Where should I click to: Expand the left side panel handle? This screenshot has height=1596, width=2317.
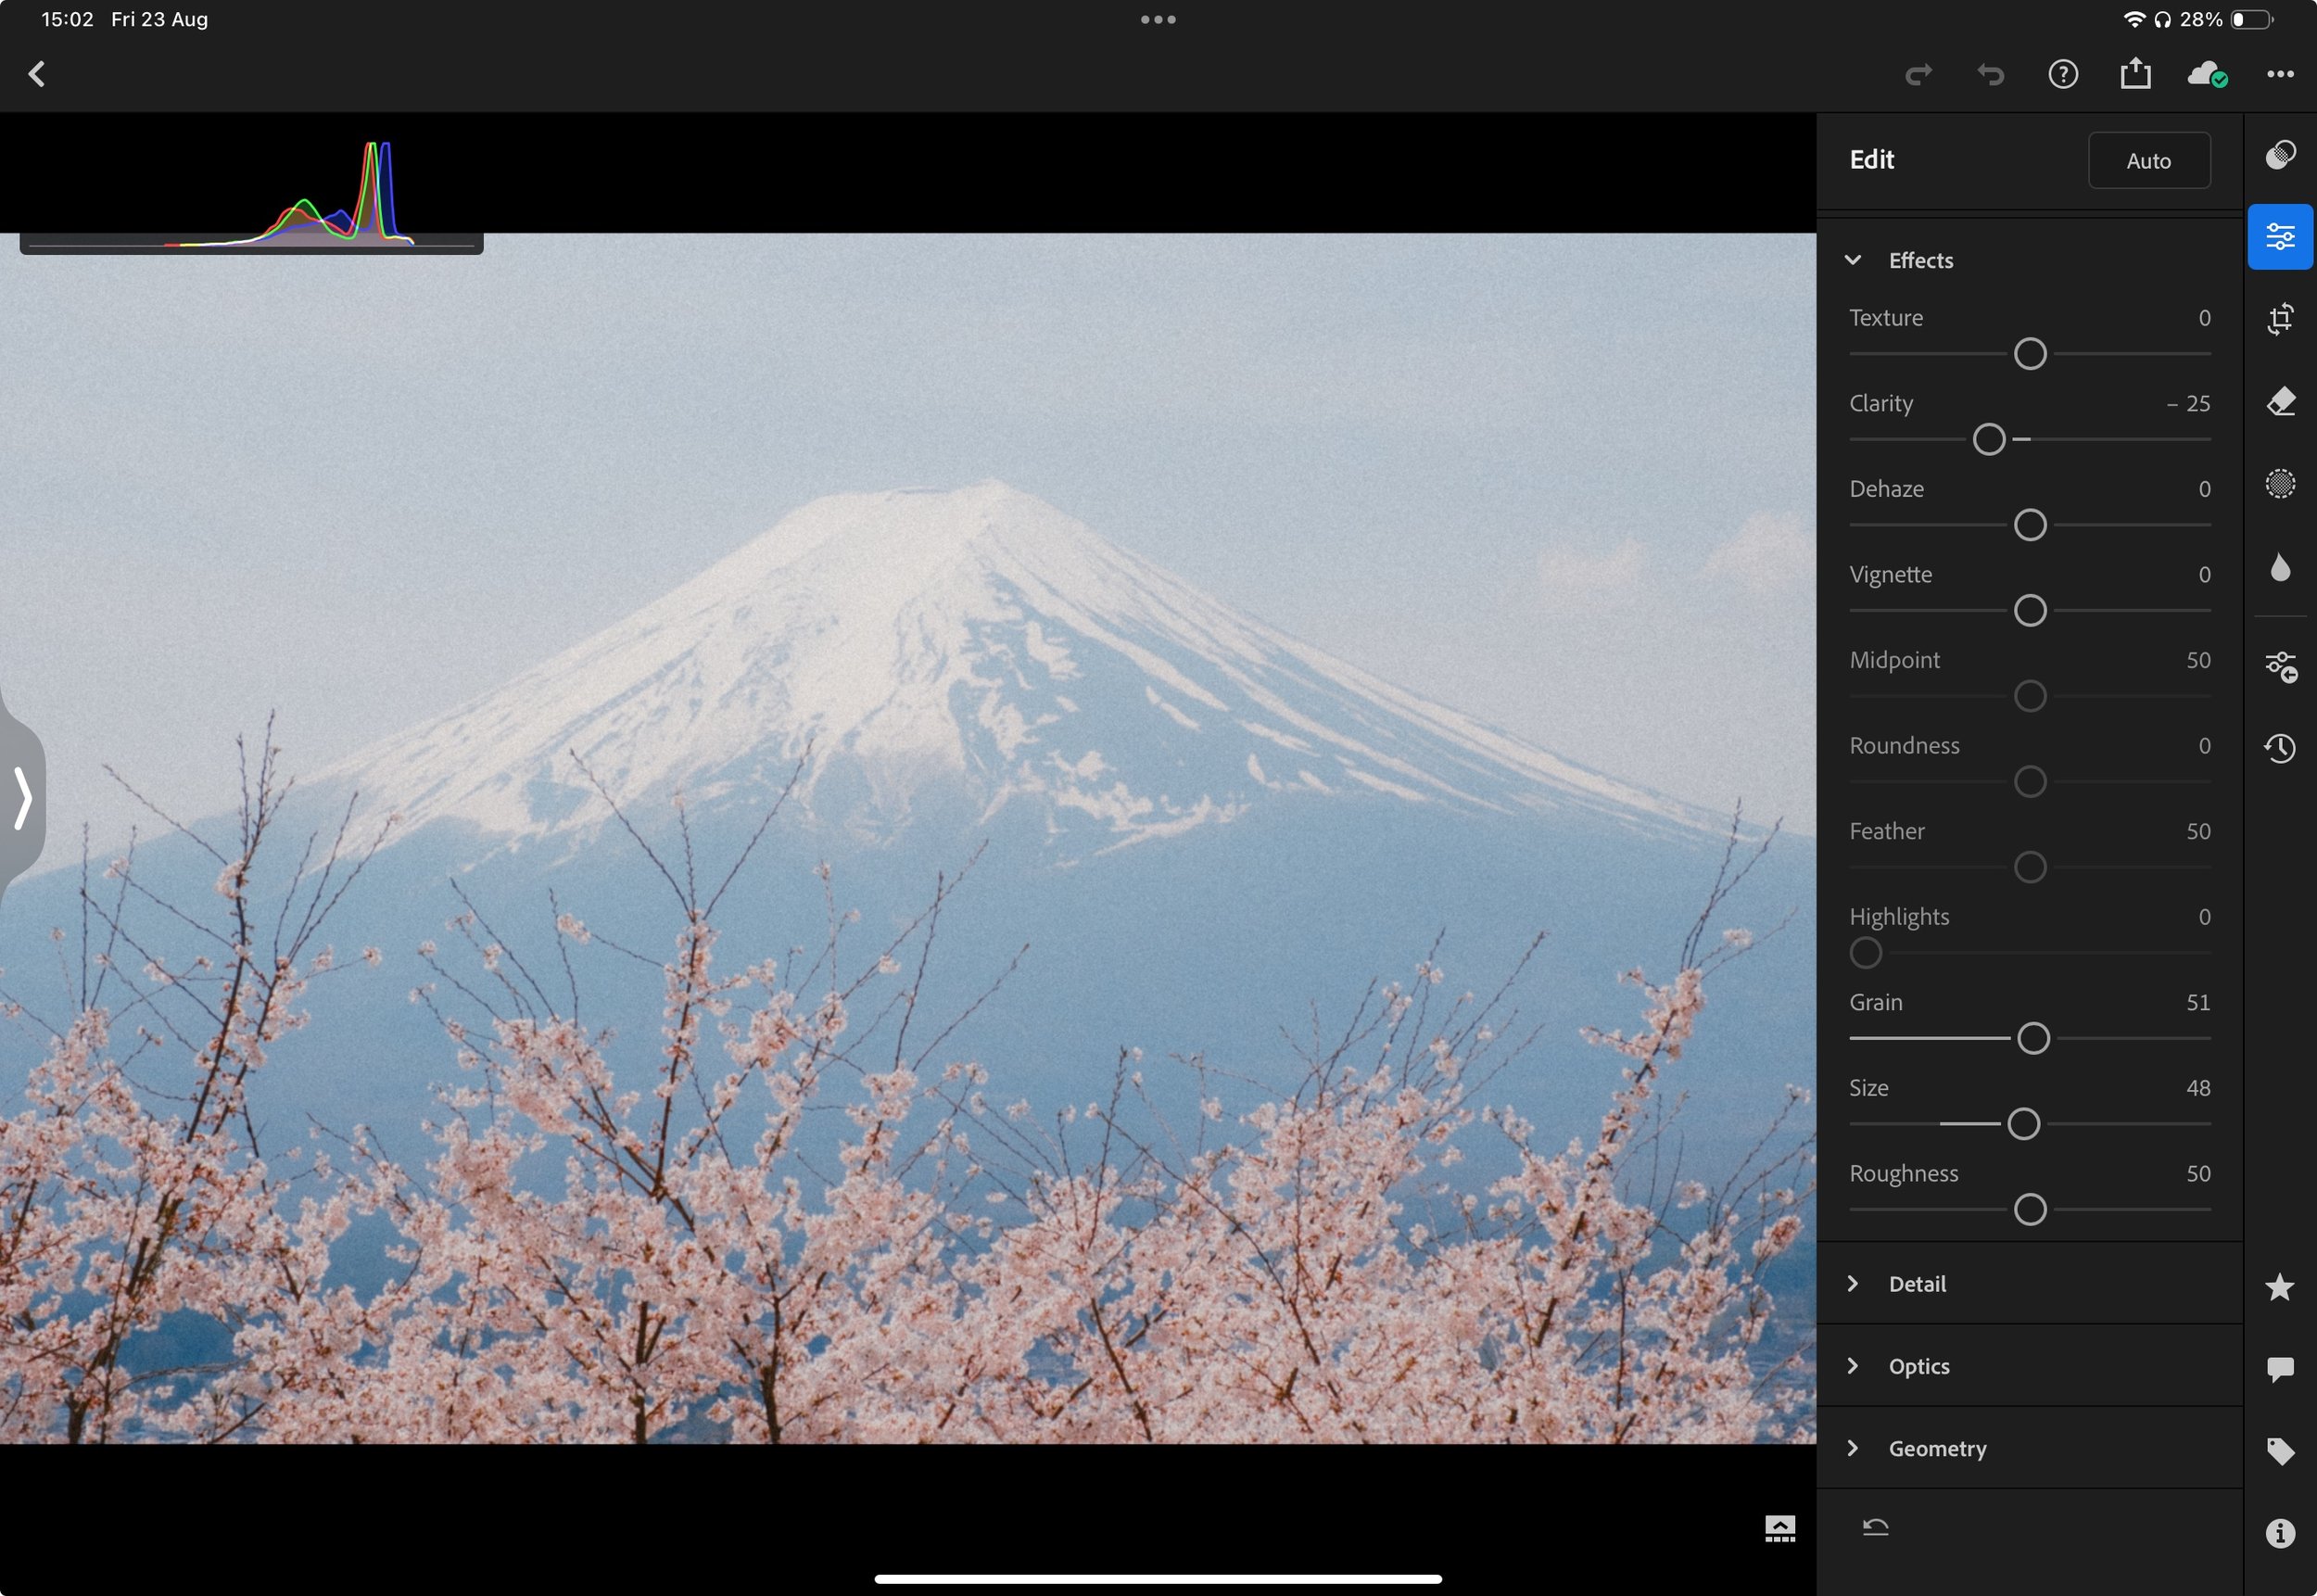point(22,798)
